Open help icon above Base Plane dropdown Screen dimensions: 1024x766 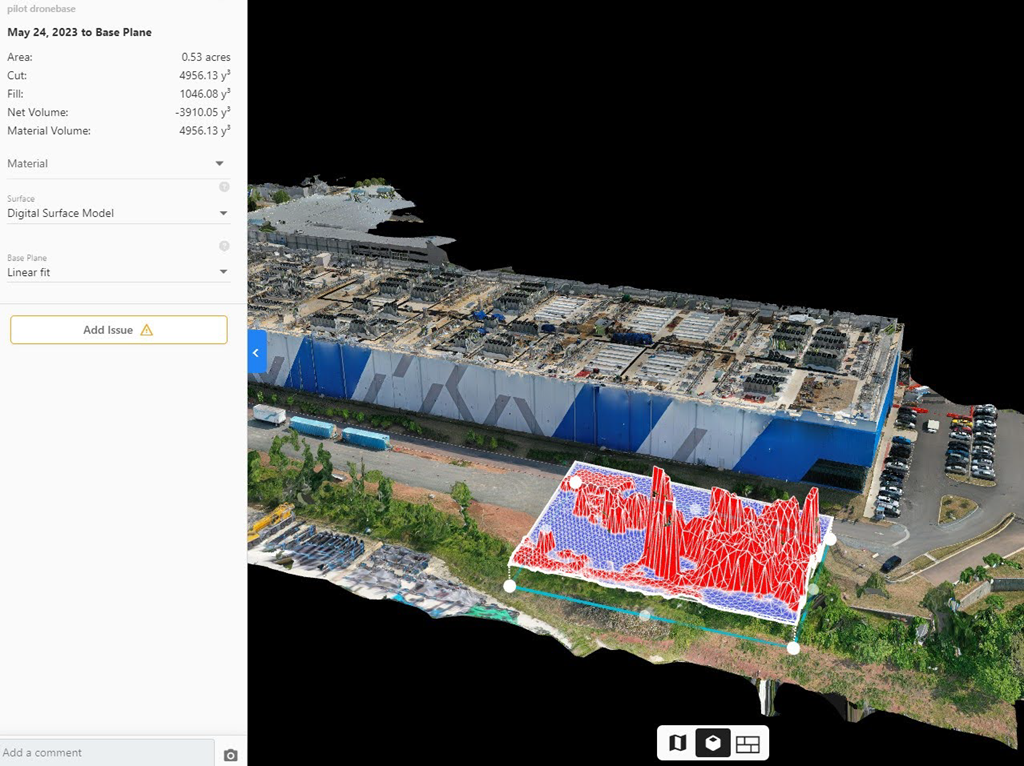pos(224,246)
